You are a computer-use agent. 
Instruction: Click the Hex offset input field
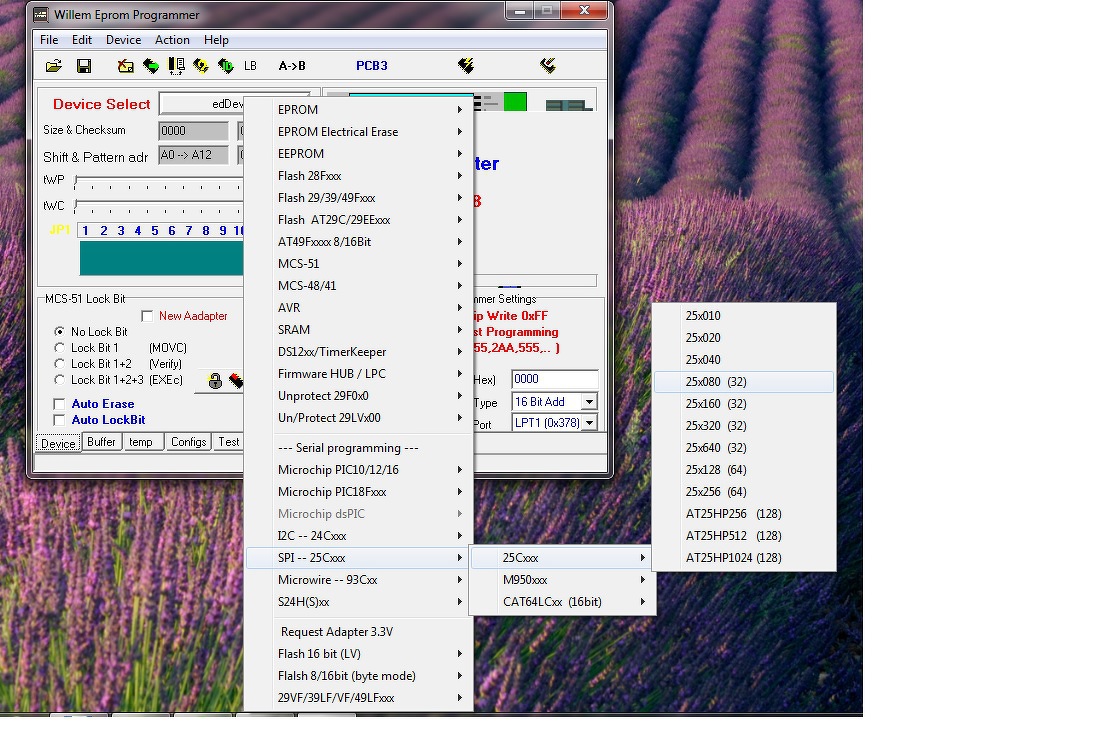click(555, 380)
